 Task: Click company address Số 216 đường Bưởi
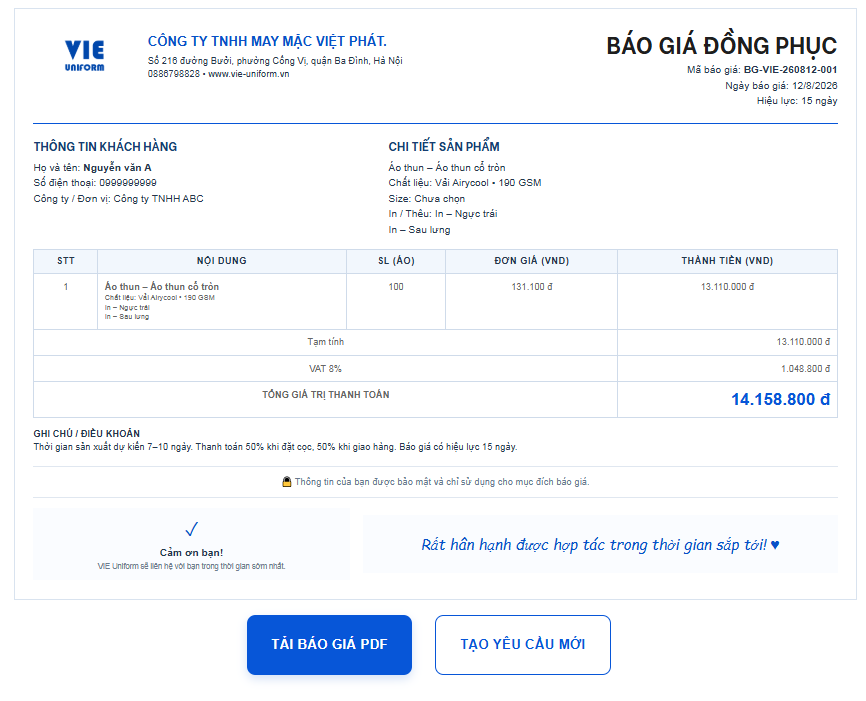275,61
